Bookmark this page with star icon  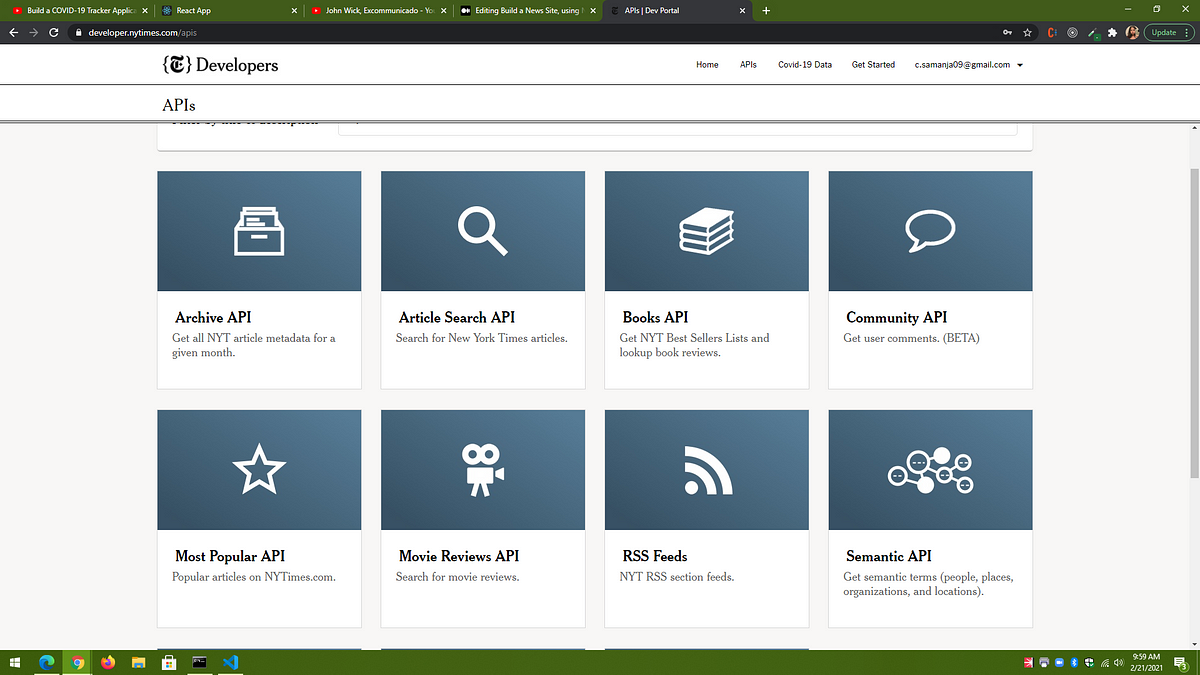[x=1027, y=32]
